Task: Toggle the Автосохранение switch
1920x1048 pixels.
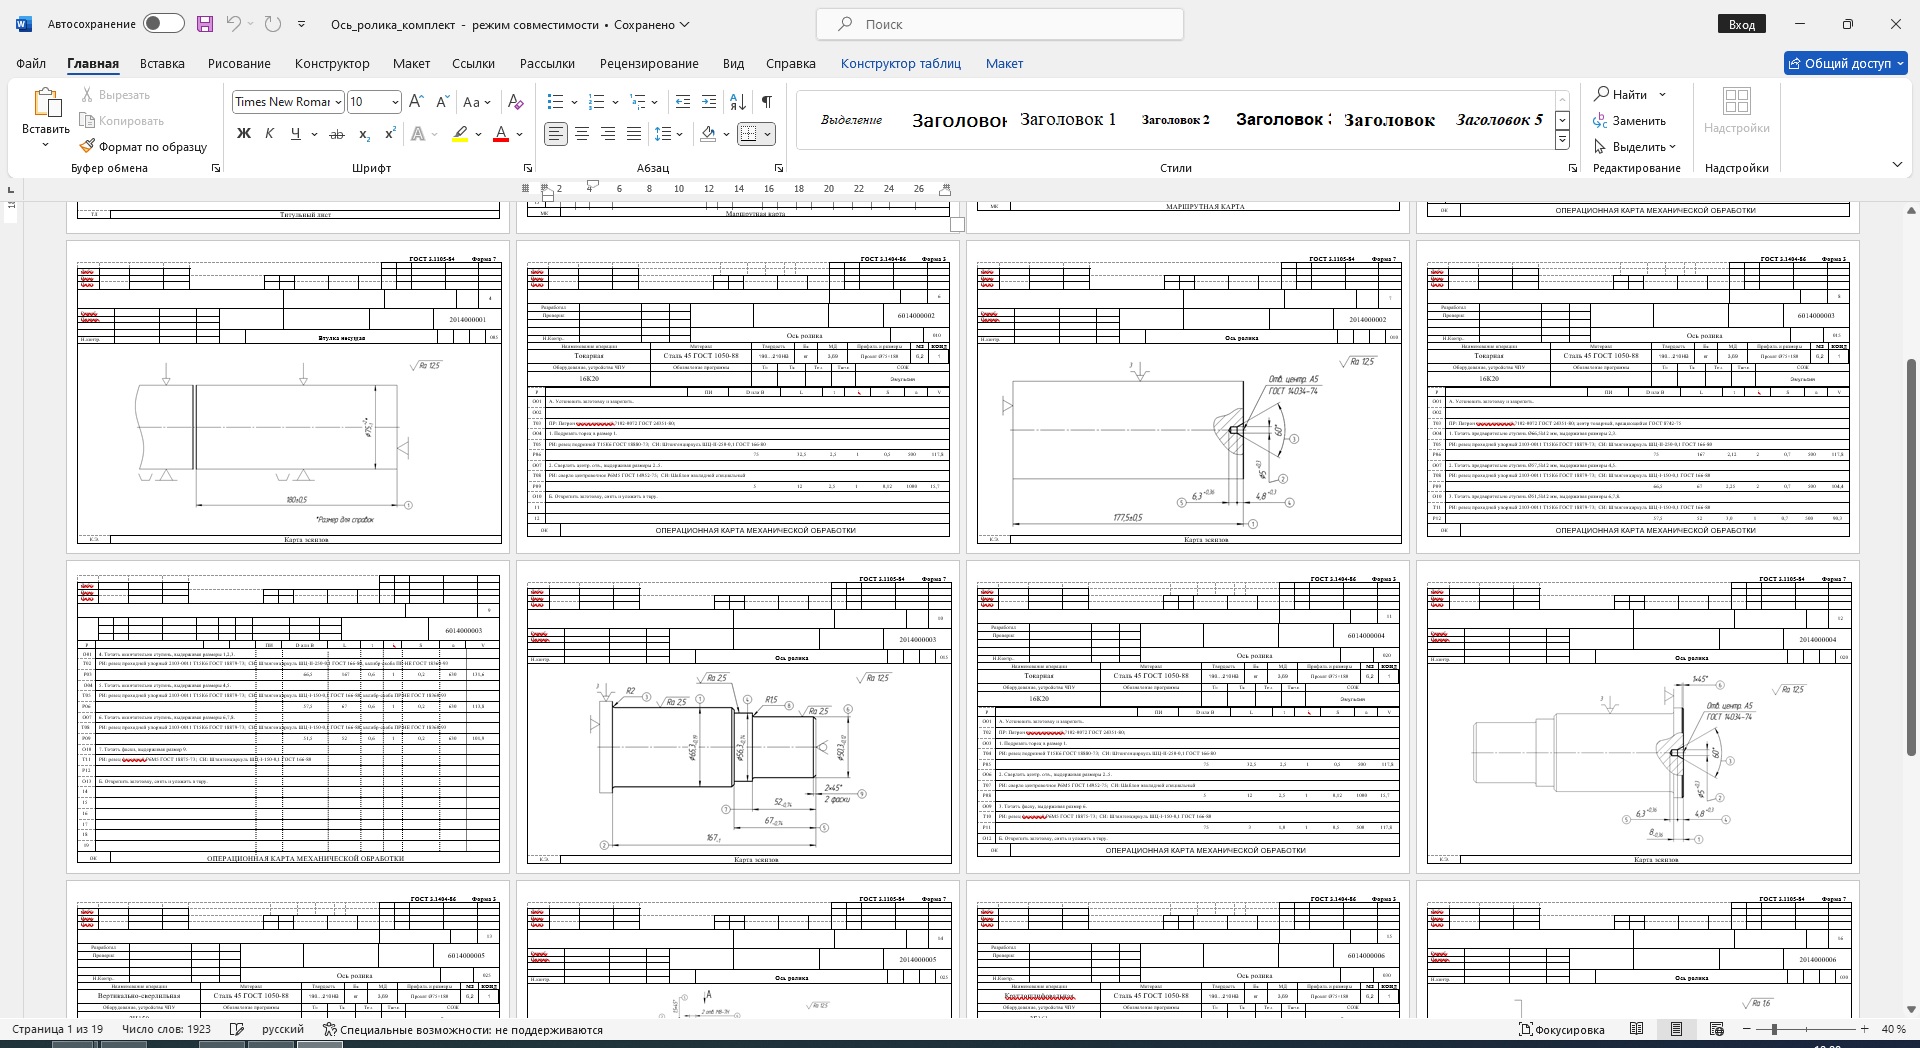Action: tap(163, 24)
